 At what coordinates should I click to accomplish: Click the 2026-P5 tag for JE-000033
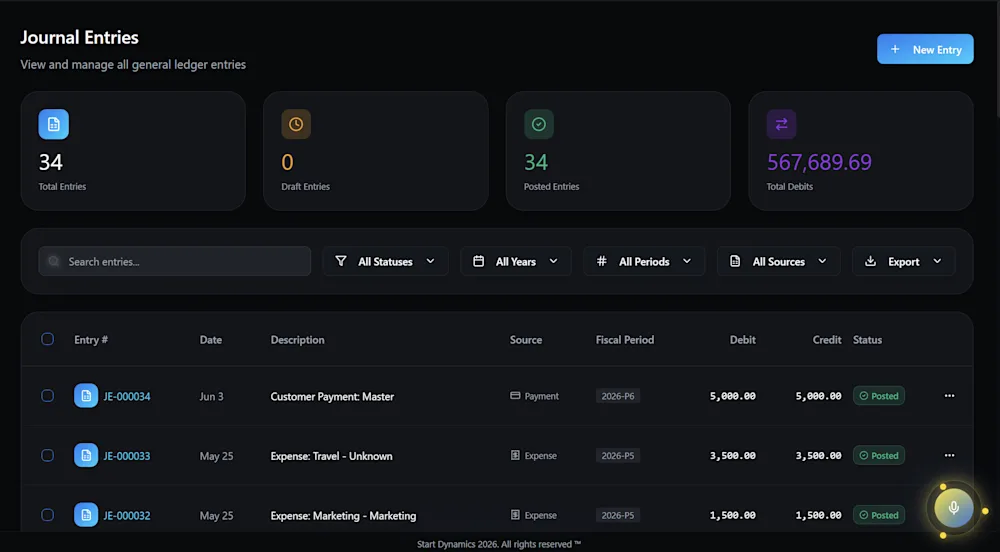click(x=618, y=455)
